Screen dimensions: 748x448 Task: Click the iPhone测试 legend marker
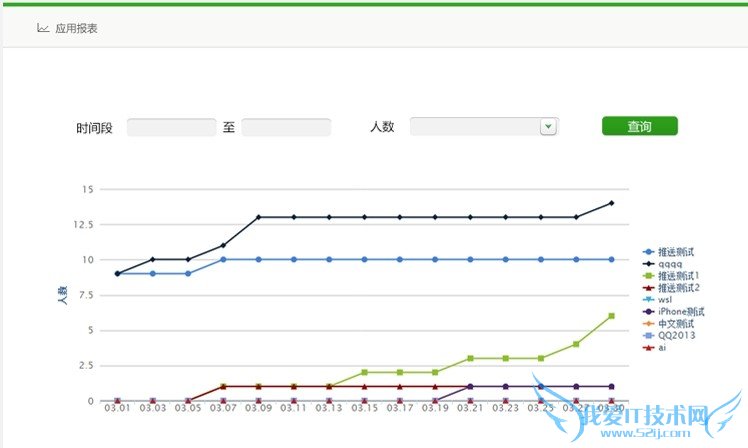[x=648, y=311]
